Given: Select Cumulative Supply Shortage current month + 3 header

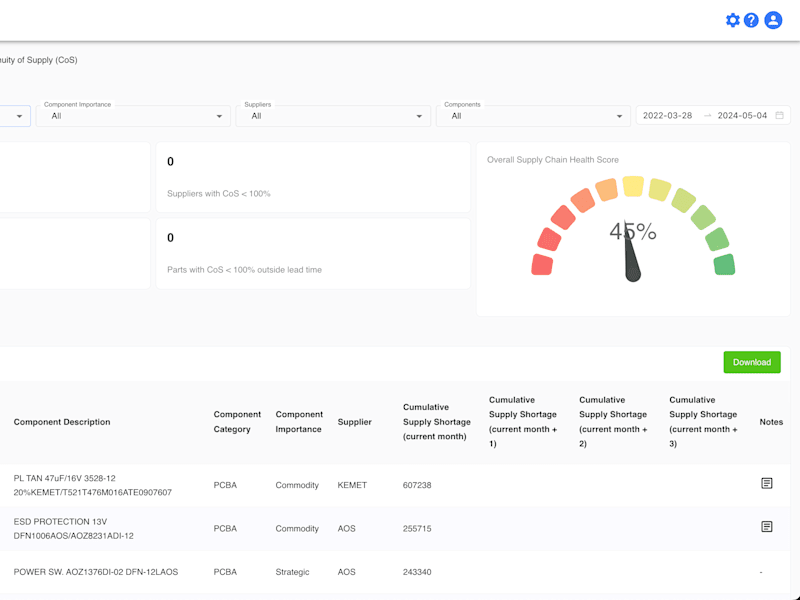Looking at the screenshot, I should [703, 422].
